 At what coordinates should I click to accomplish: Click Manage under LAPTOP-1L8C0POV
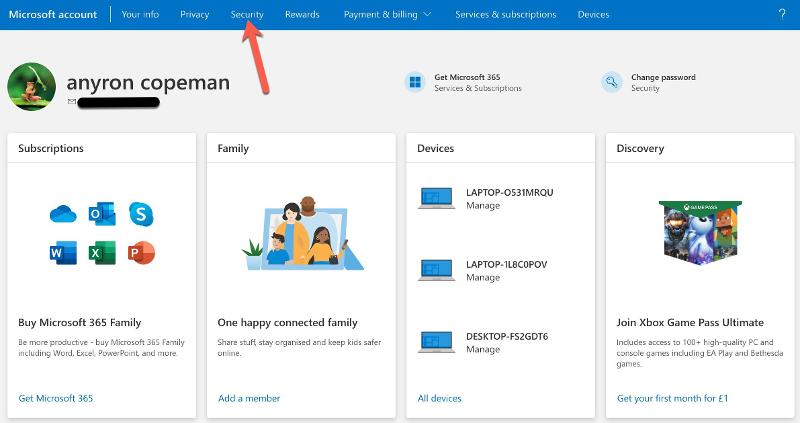pos(483,278)
